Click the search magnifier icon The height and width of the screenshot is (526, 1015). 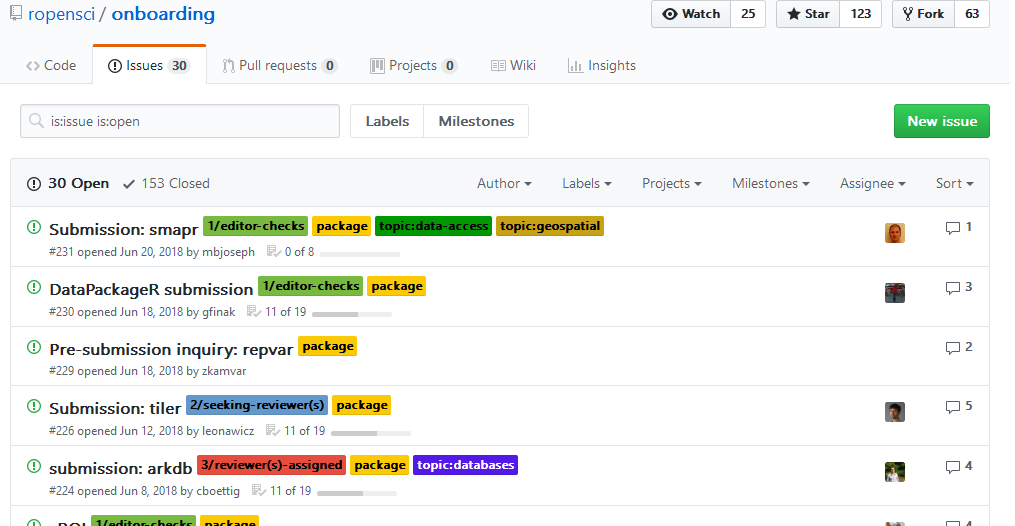coord(36,121)
